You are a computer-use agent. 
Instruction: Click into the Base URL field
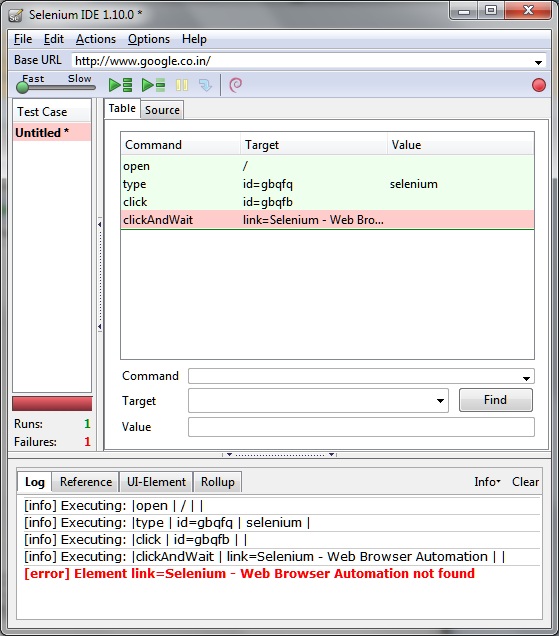[x=302, y=61]
